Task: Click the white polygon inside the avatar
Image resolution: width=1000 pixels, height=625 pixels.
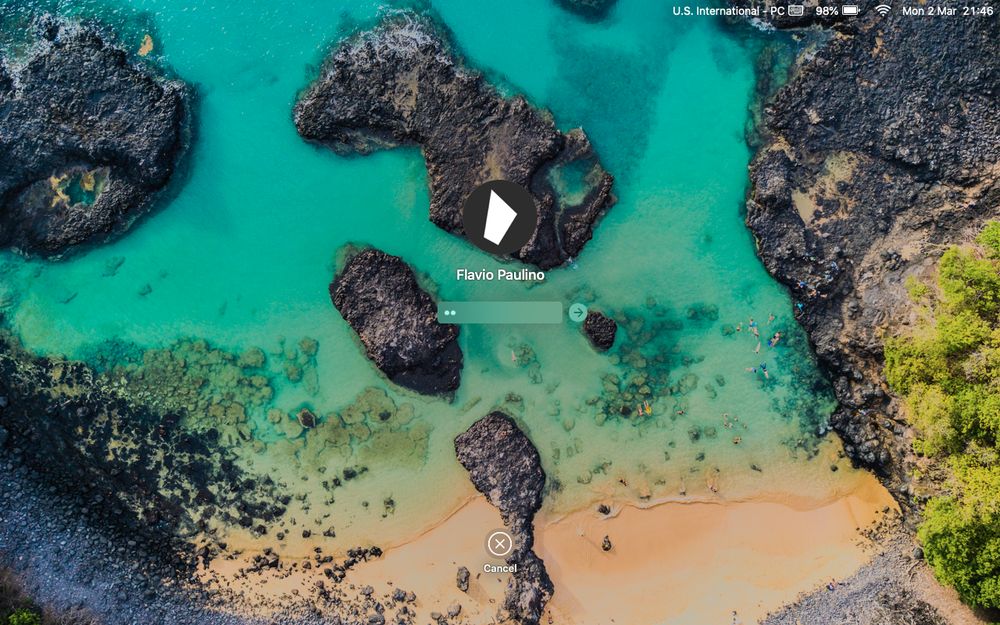Action: [x=499, y=217]
